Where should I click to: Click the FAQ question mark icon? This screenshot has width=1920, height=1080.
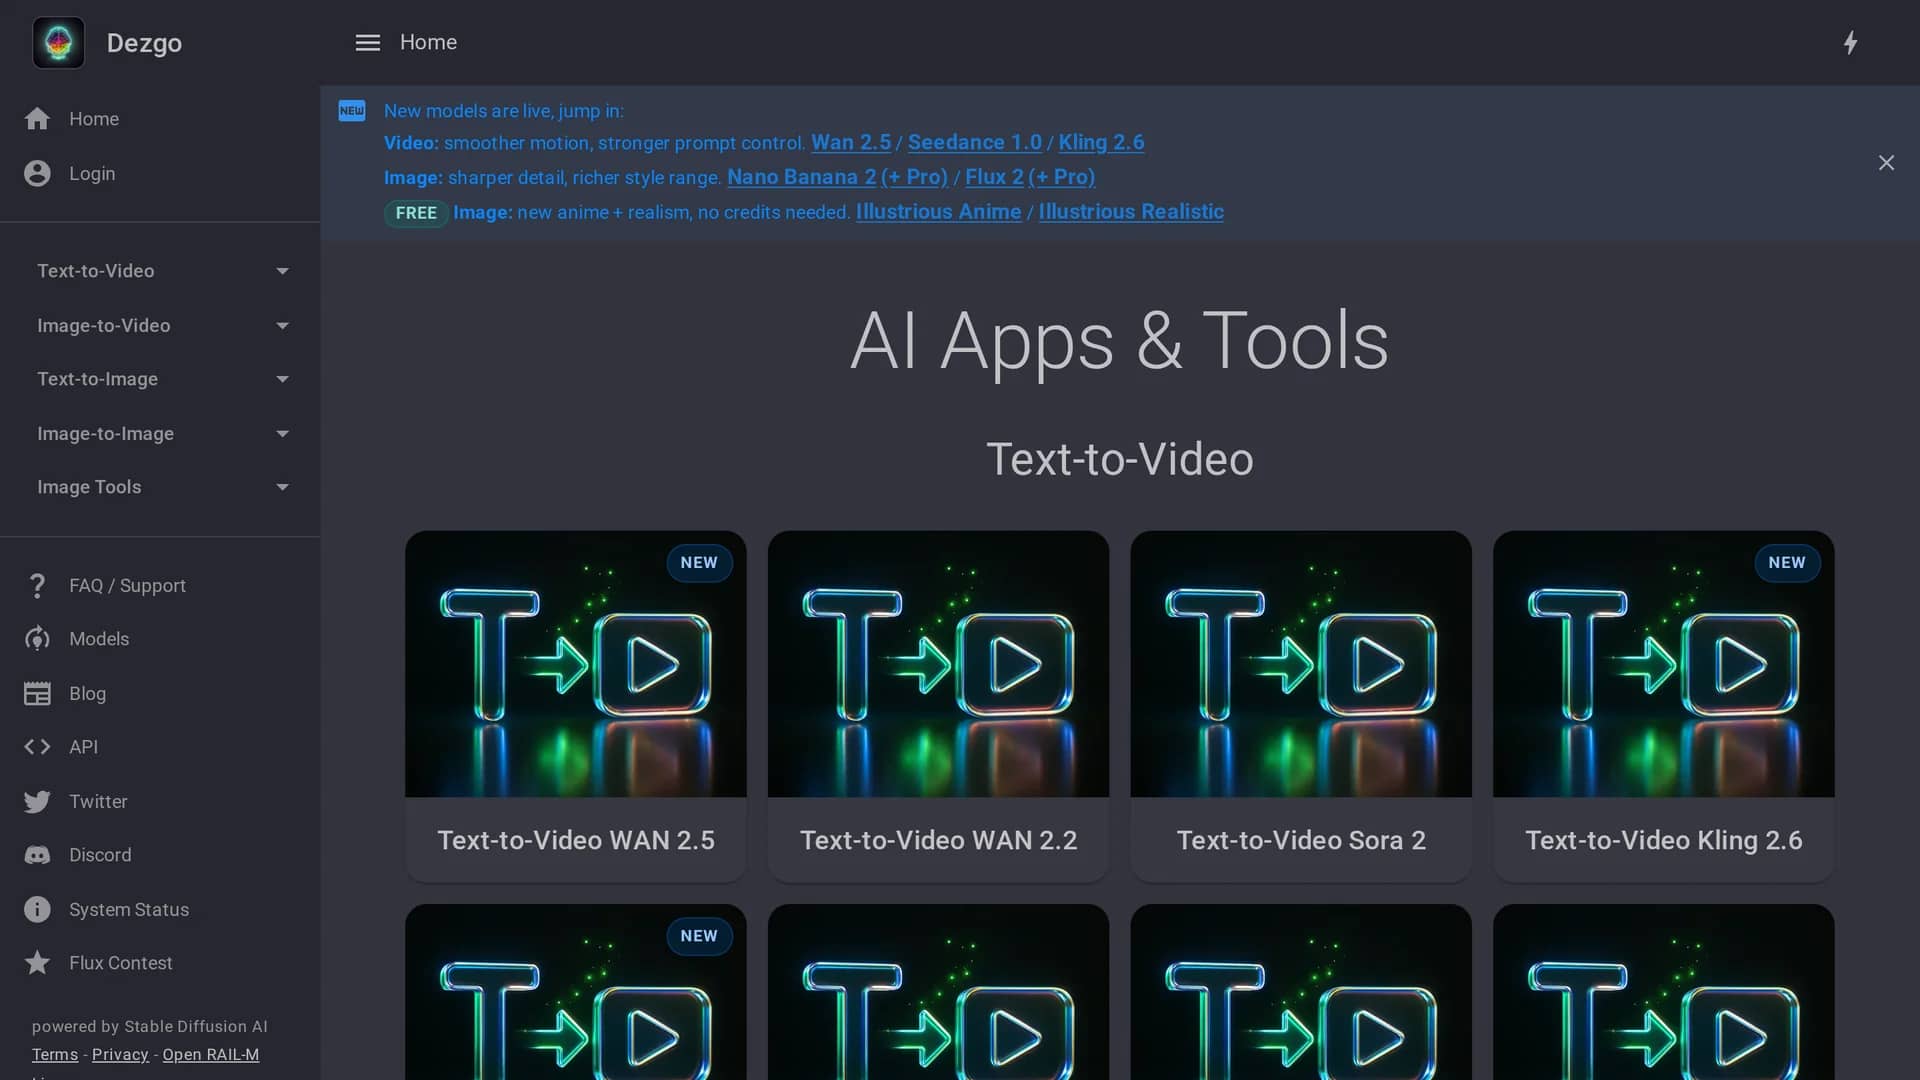37,586
